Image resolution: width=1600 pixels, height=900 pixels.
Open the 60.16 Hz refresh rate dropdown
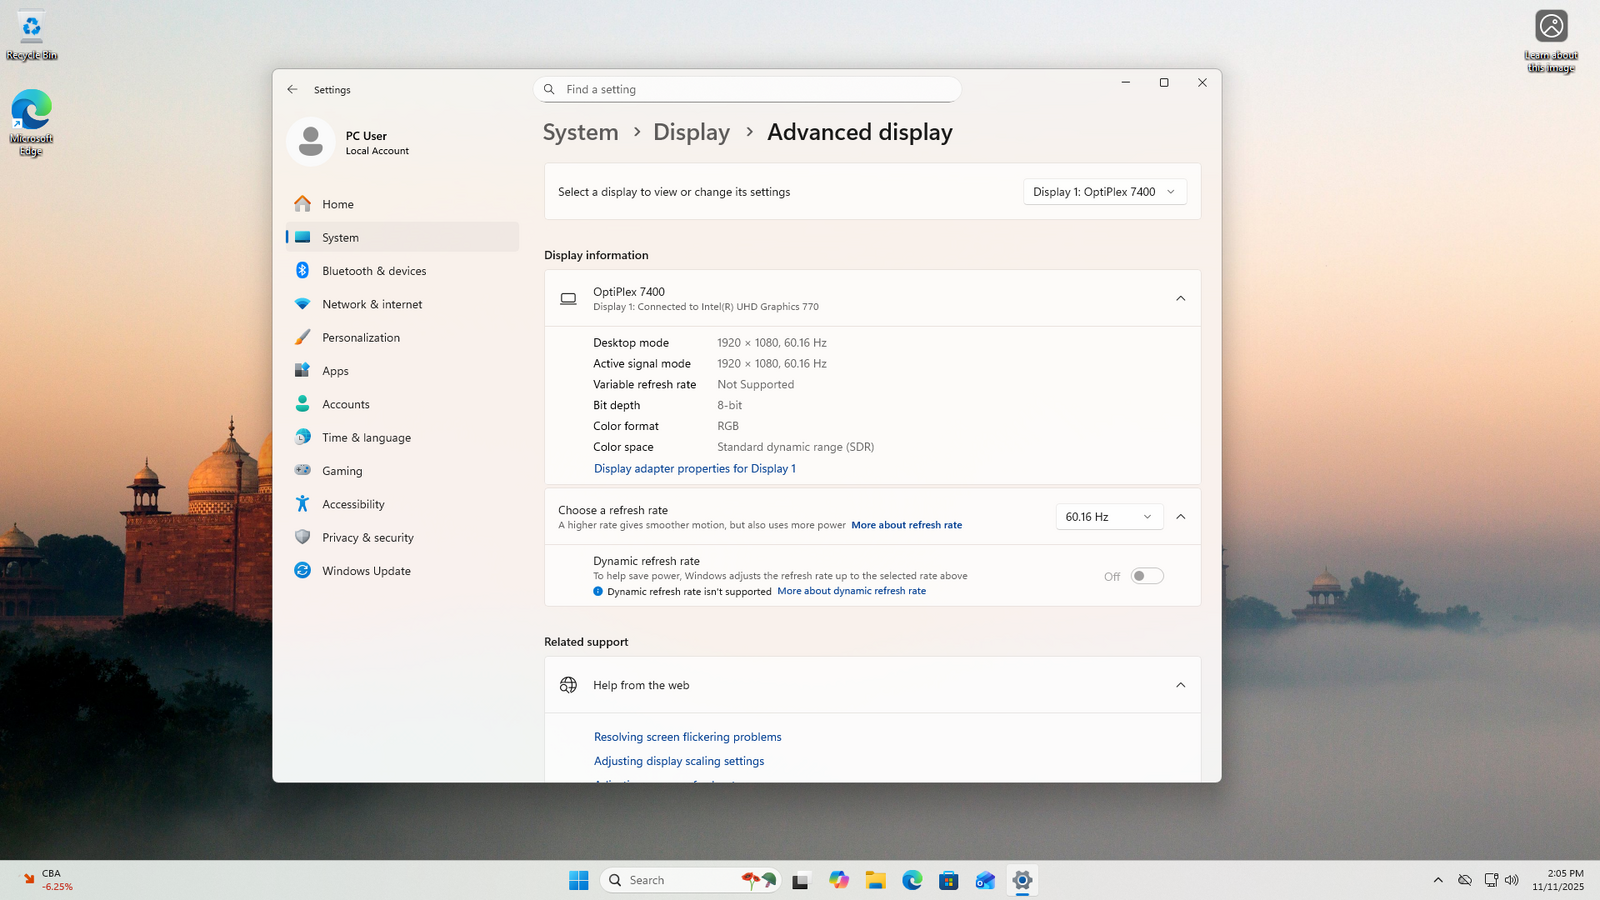tap(1108, 517)
